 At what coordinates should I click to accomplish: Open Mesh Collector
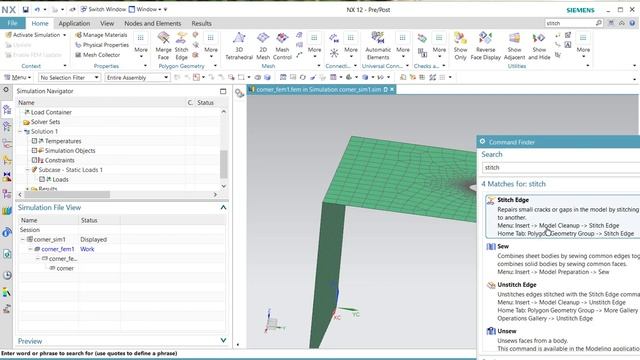click(98, 55)
